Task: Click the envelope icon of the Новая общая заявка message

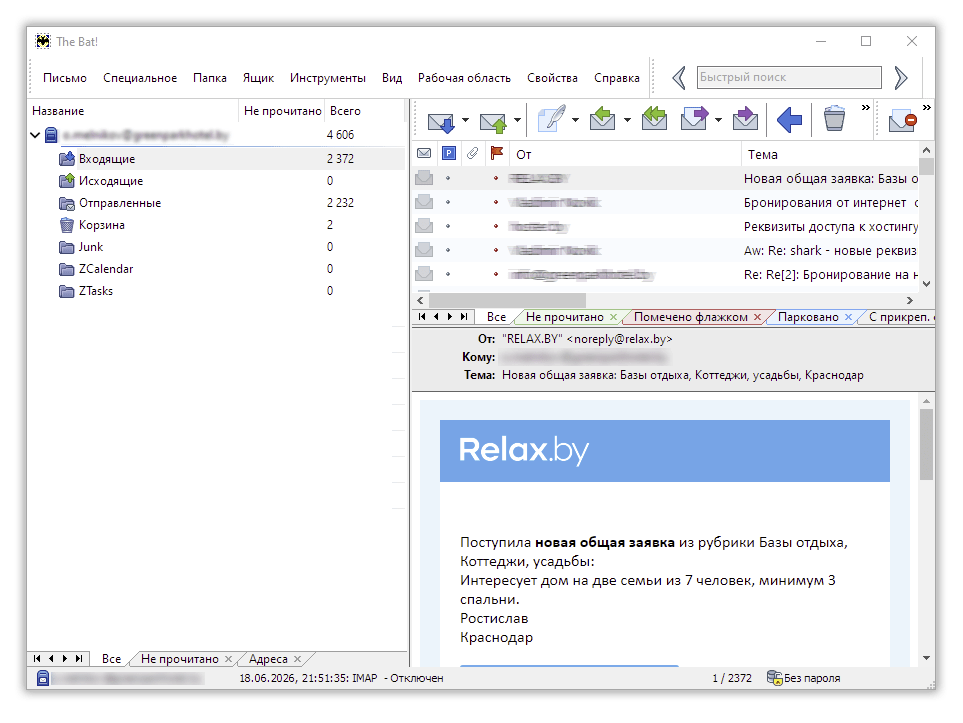Action: [x=424, y=179]
